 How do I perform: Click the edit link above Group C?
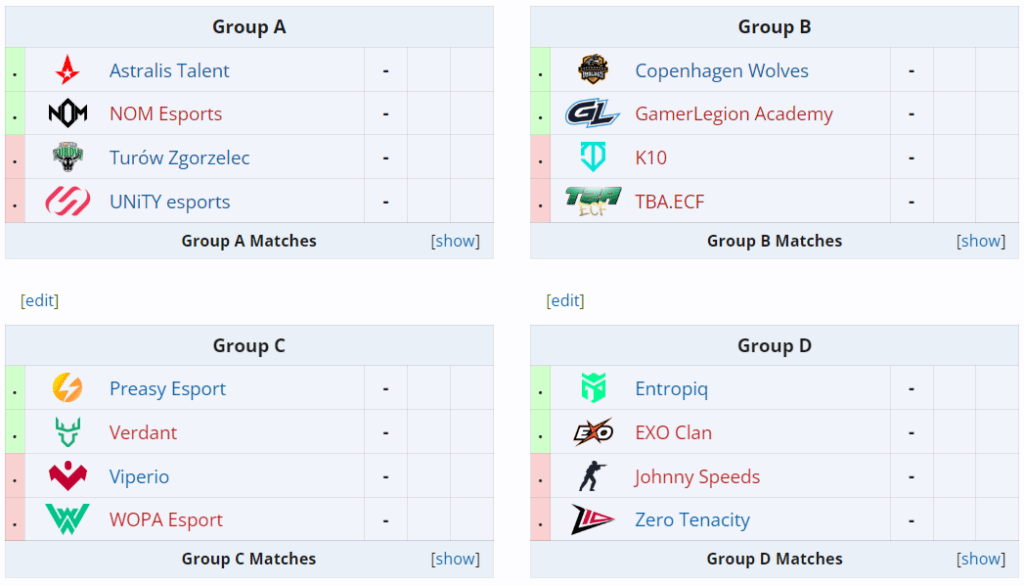click(40, 301)
